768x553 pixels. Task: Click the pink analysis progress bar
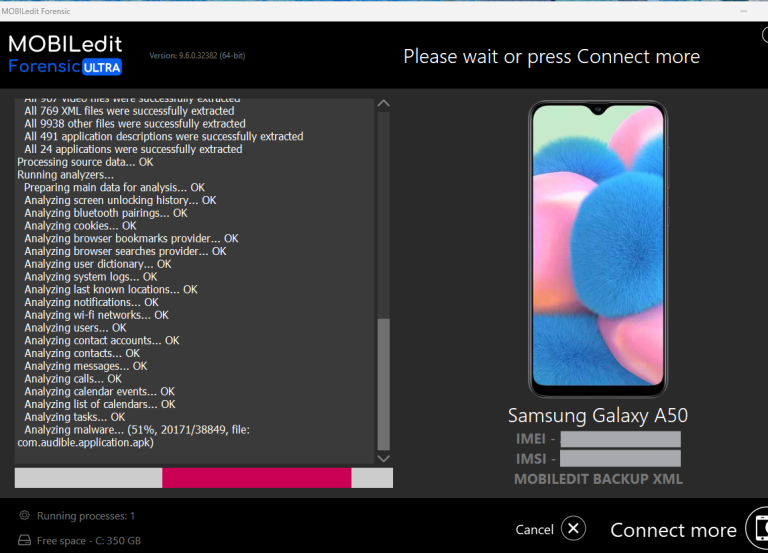tap(257, 478)
